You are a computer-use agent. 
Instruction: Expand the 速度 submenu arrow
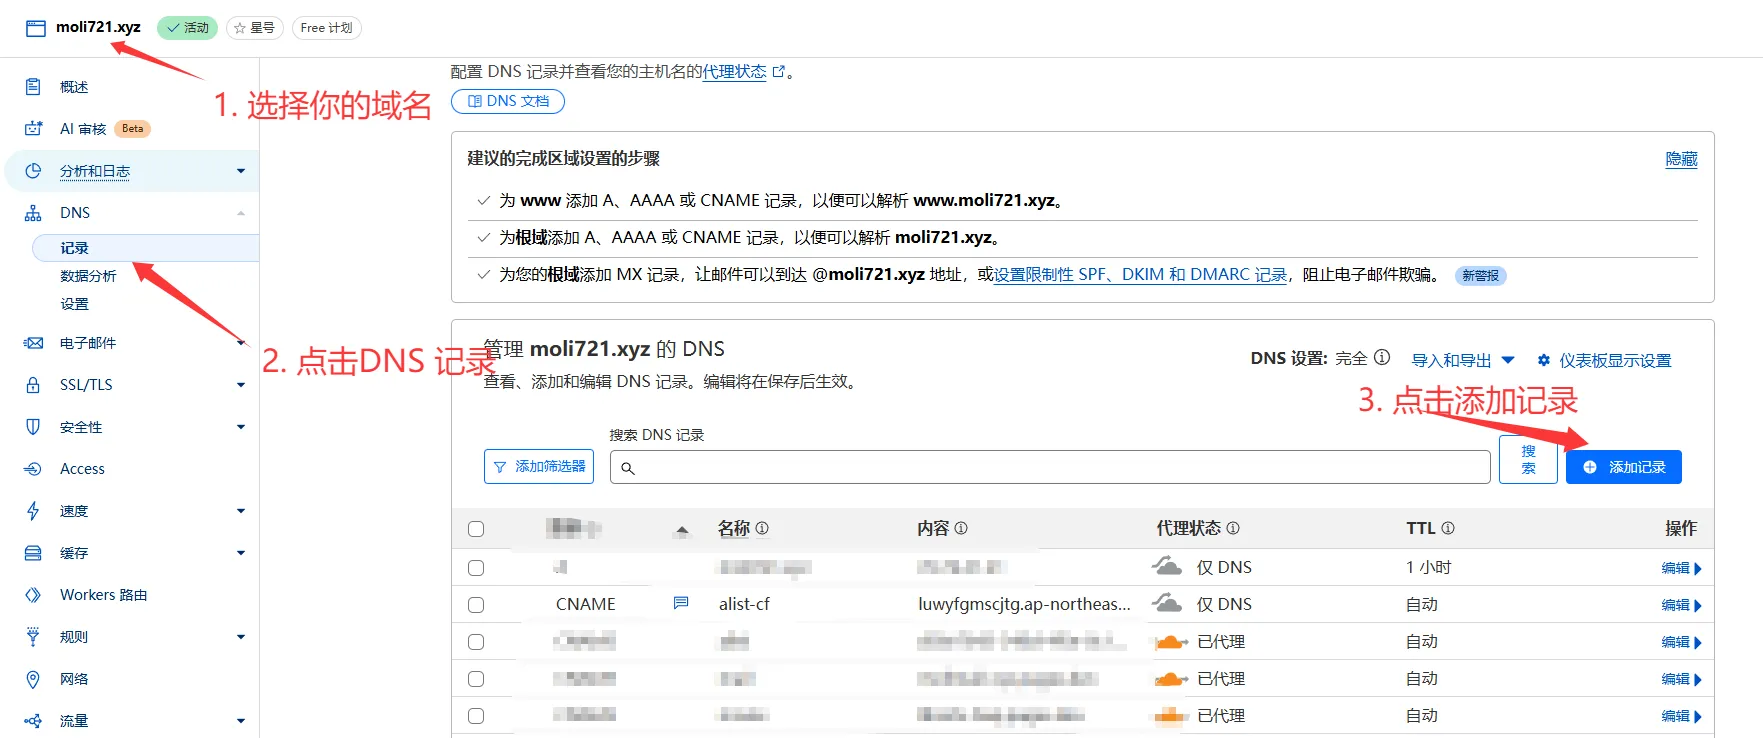241,511
